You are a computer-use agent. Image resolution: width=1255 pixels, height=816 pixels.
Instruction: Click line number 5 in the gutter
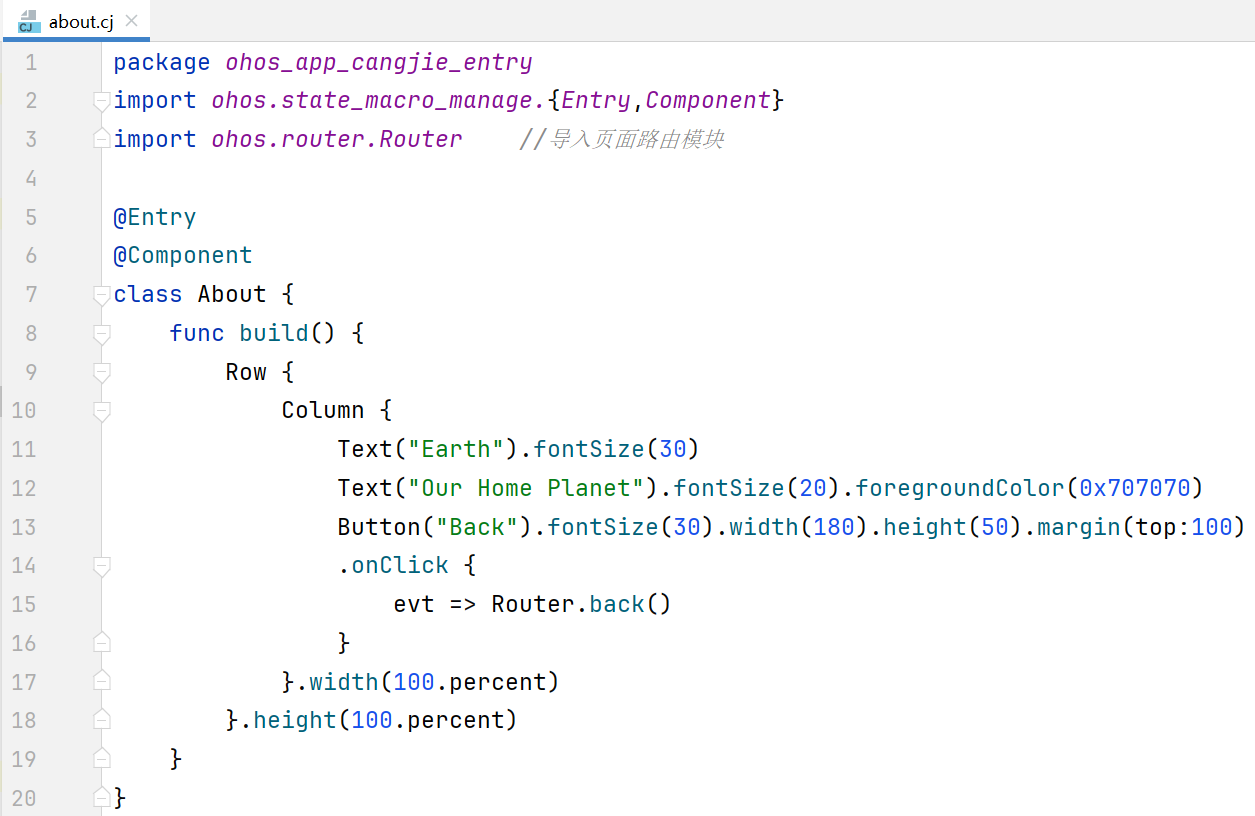[30, 217]
